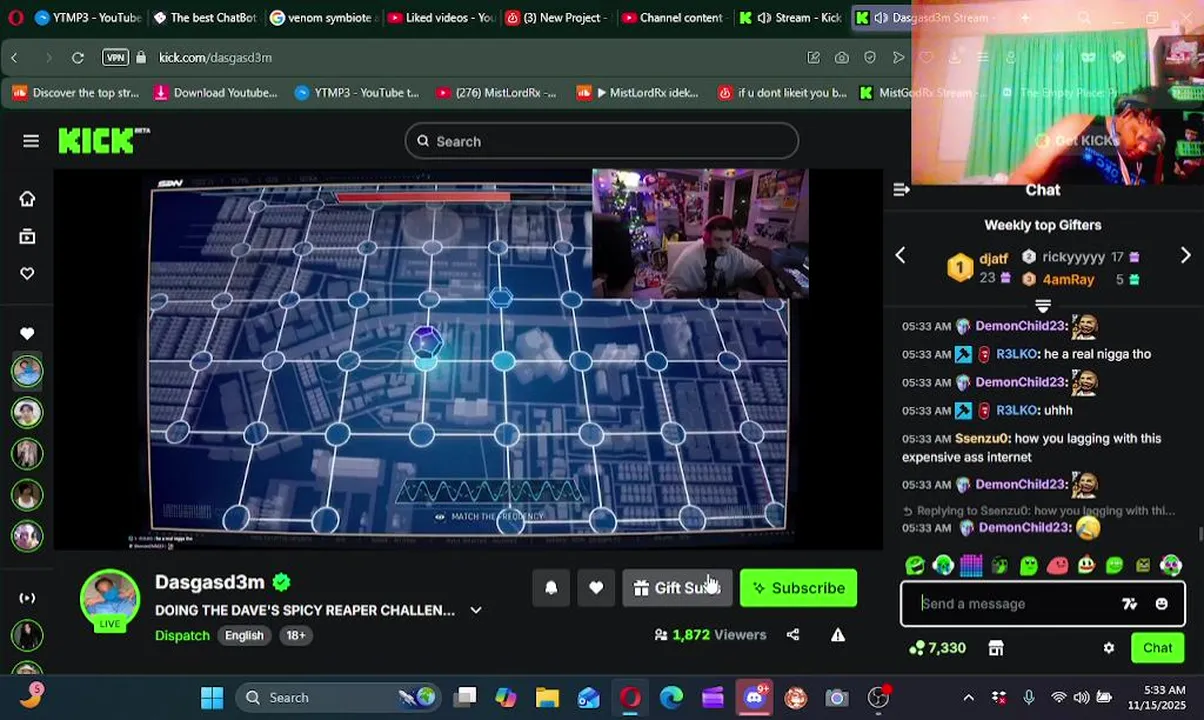Show next weekly top gifters

tap(1185, 256)
